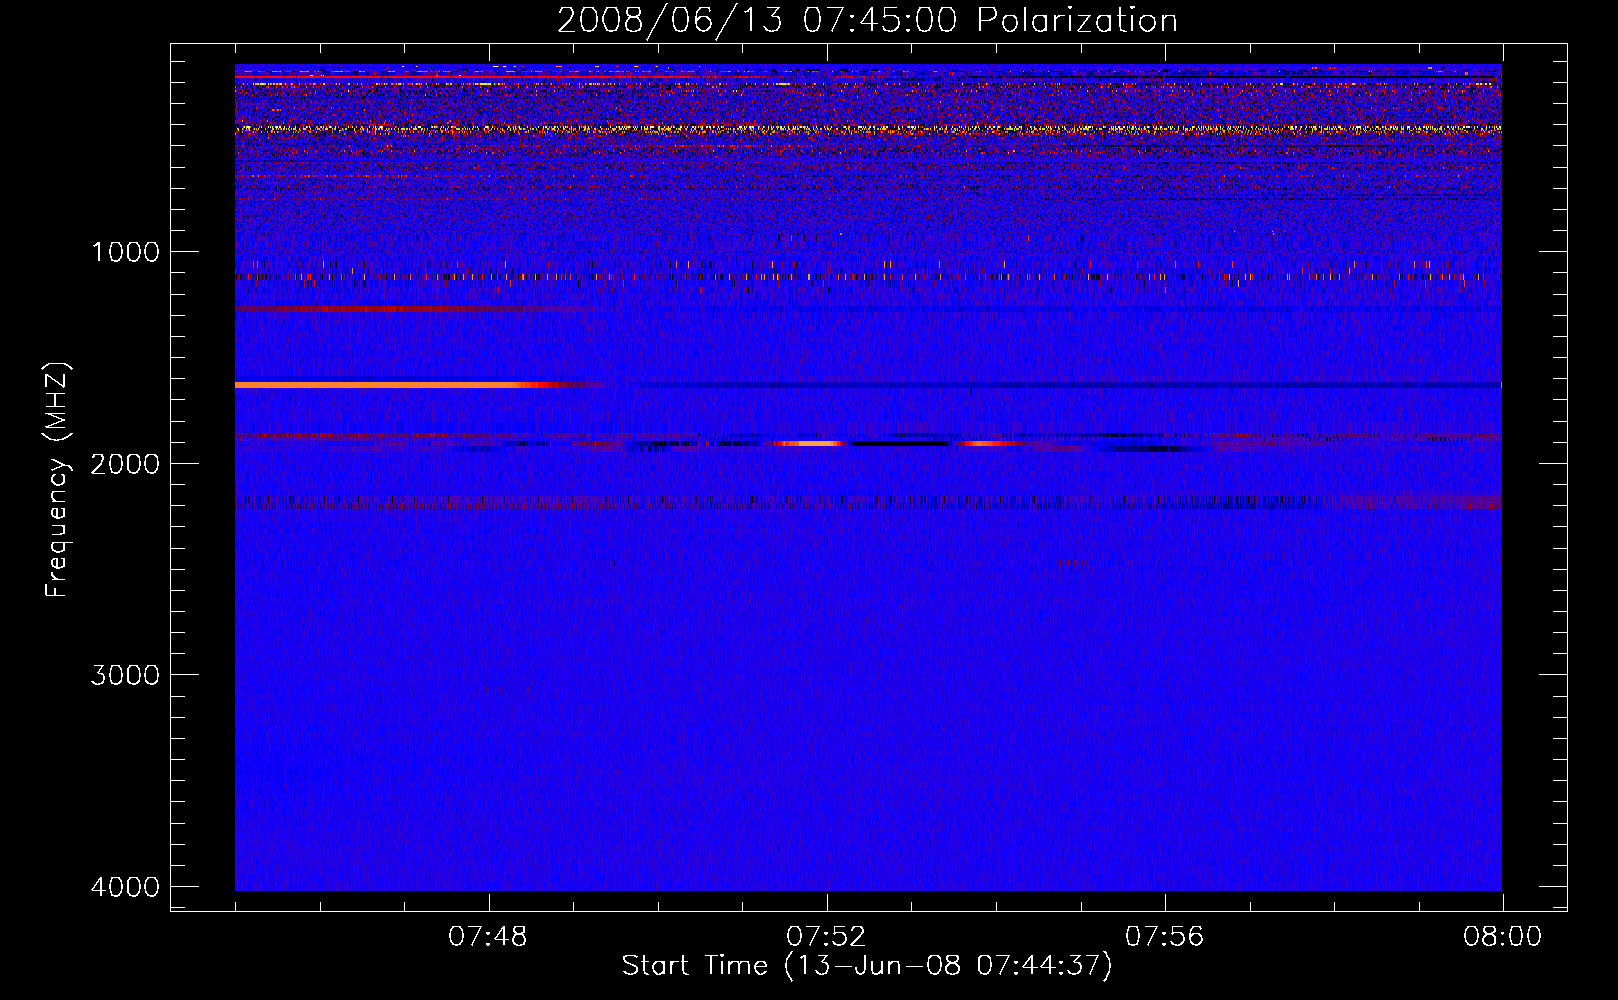This screenshot has width=1618, height=1000.
Task: Click the 4000 MHz frequency tick label
Action: (x=125, y=887)
